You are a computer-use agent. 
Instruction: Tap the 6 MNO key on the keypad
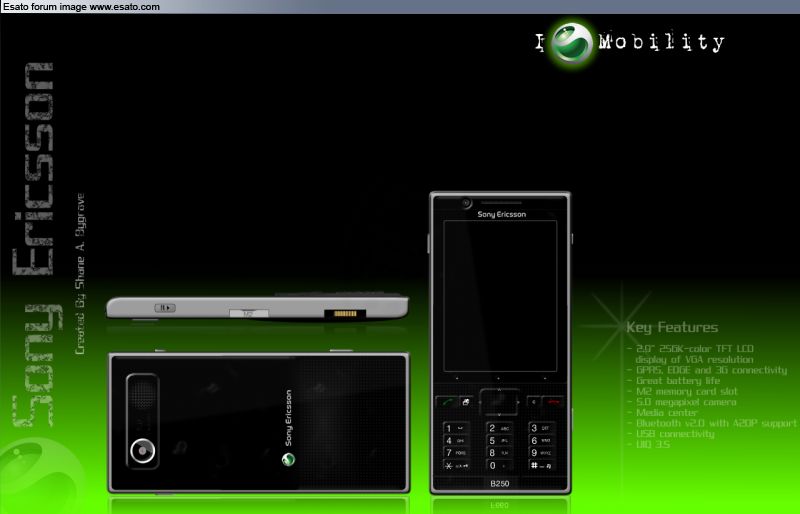click(542, 440)
